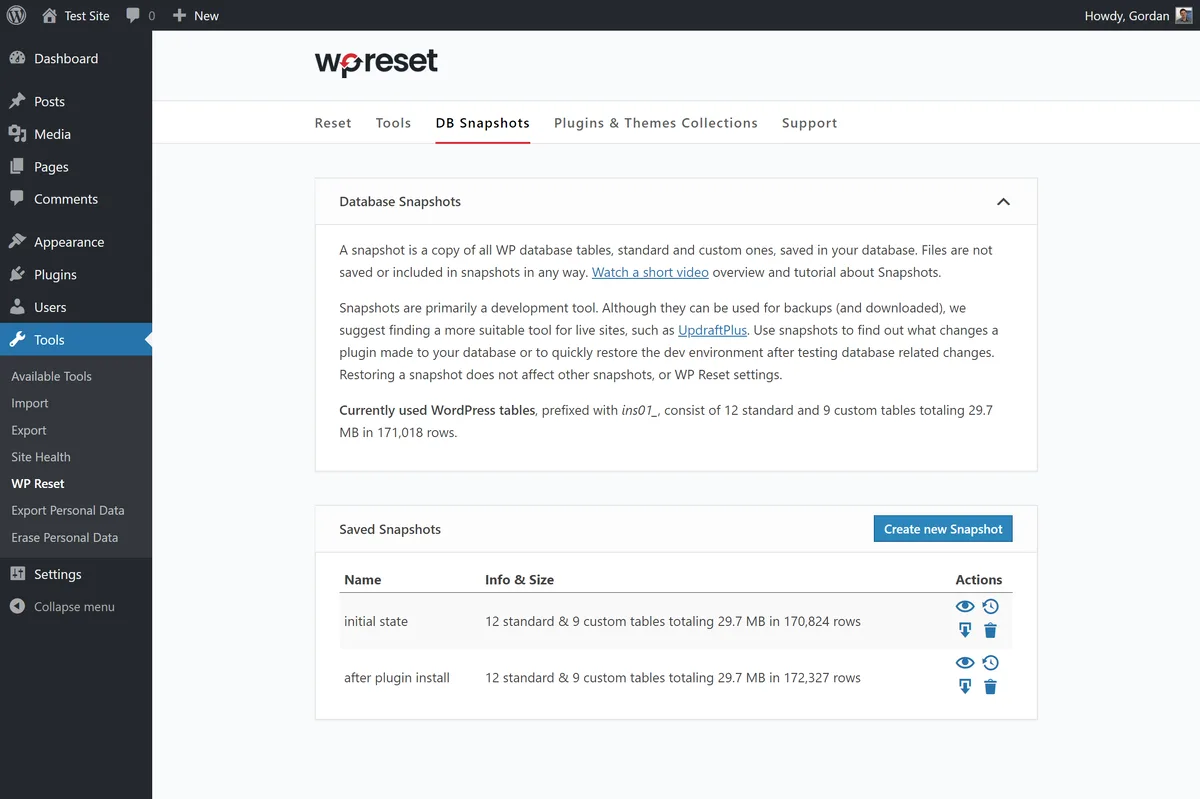Click the Media library icon
The image size is (1200, 799).
[17, 134]
